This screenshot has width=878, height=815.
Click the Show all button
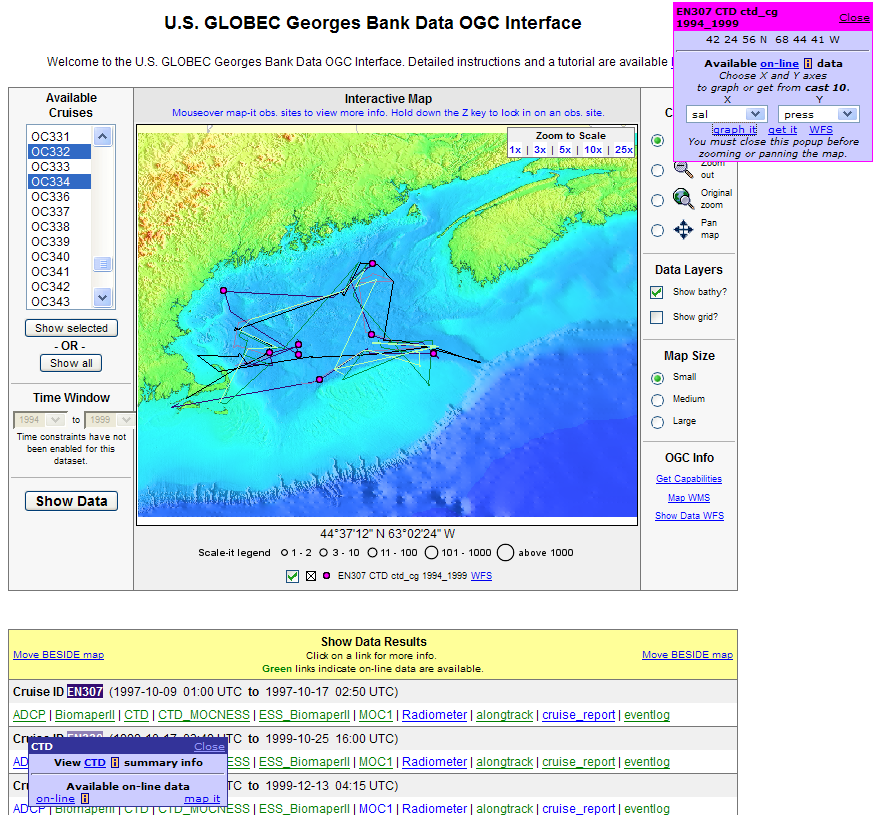[x=71, y=363]
